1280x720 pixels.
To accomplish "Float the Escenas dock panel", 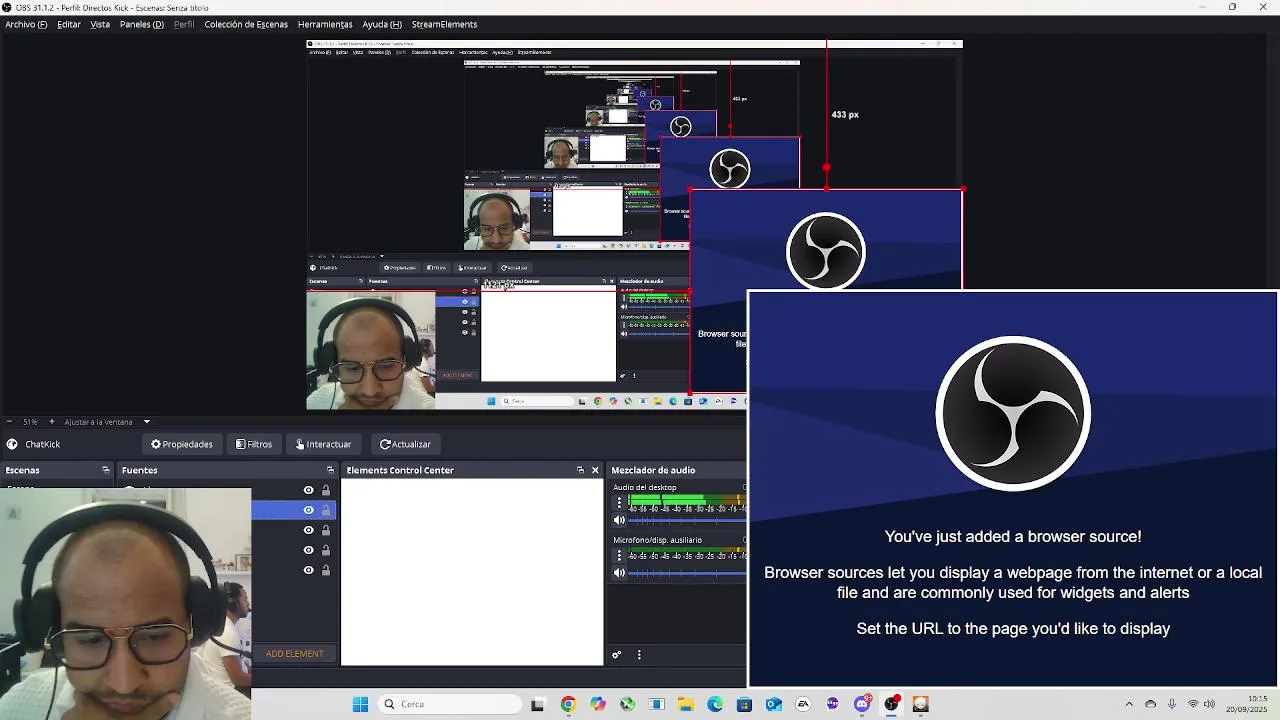I will 105,470.
